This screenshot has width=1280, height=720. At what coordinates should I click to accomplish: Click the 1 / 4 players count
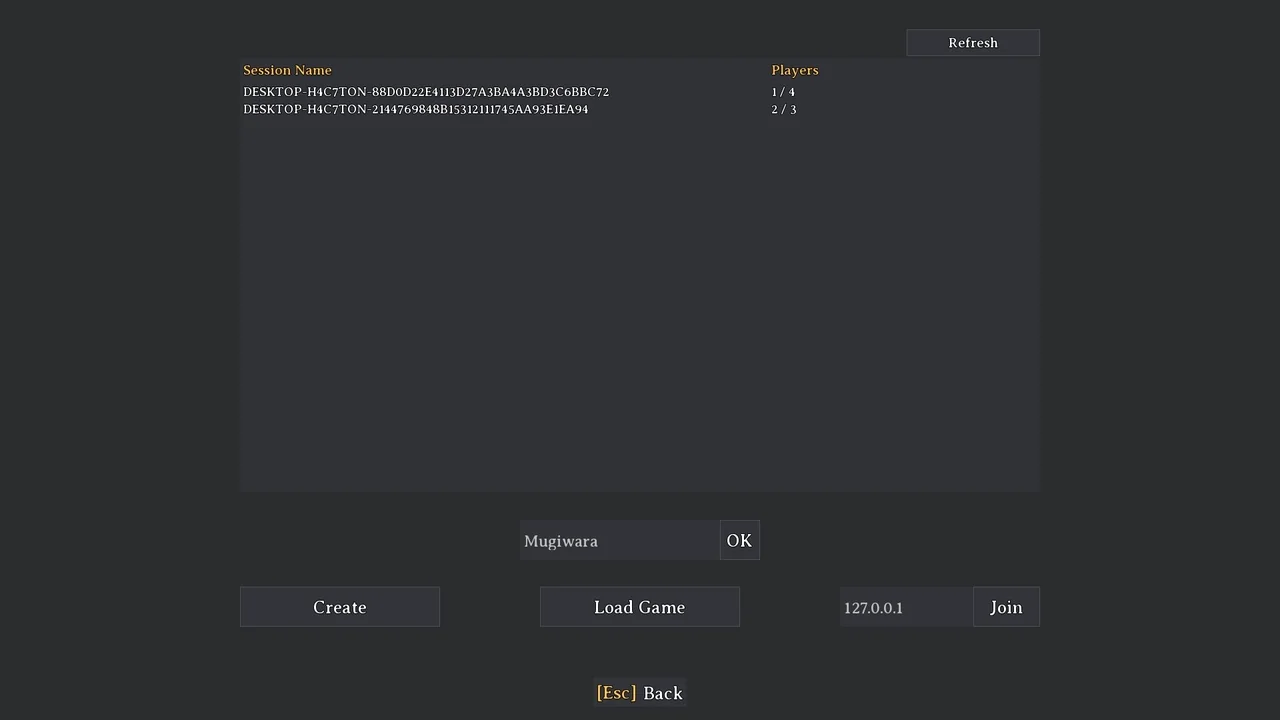click(783, 92)
